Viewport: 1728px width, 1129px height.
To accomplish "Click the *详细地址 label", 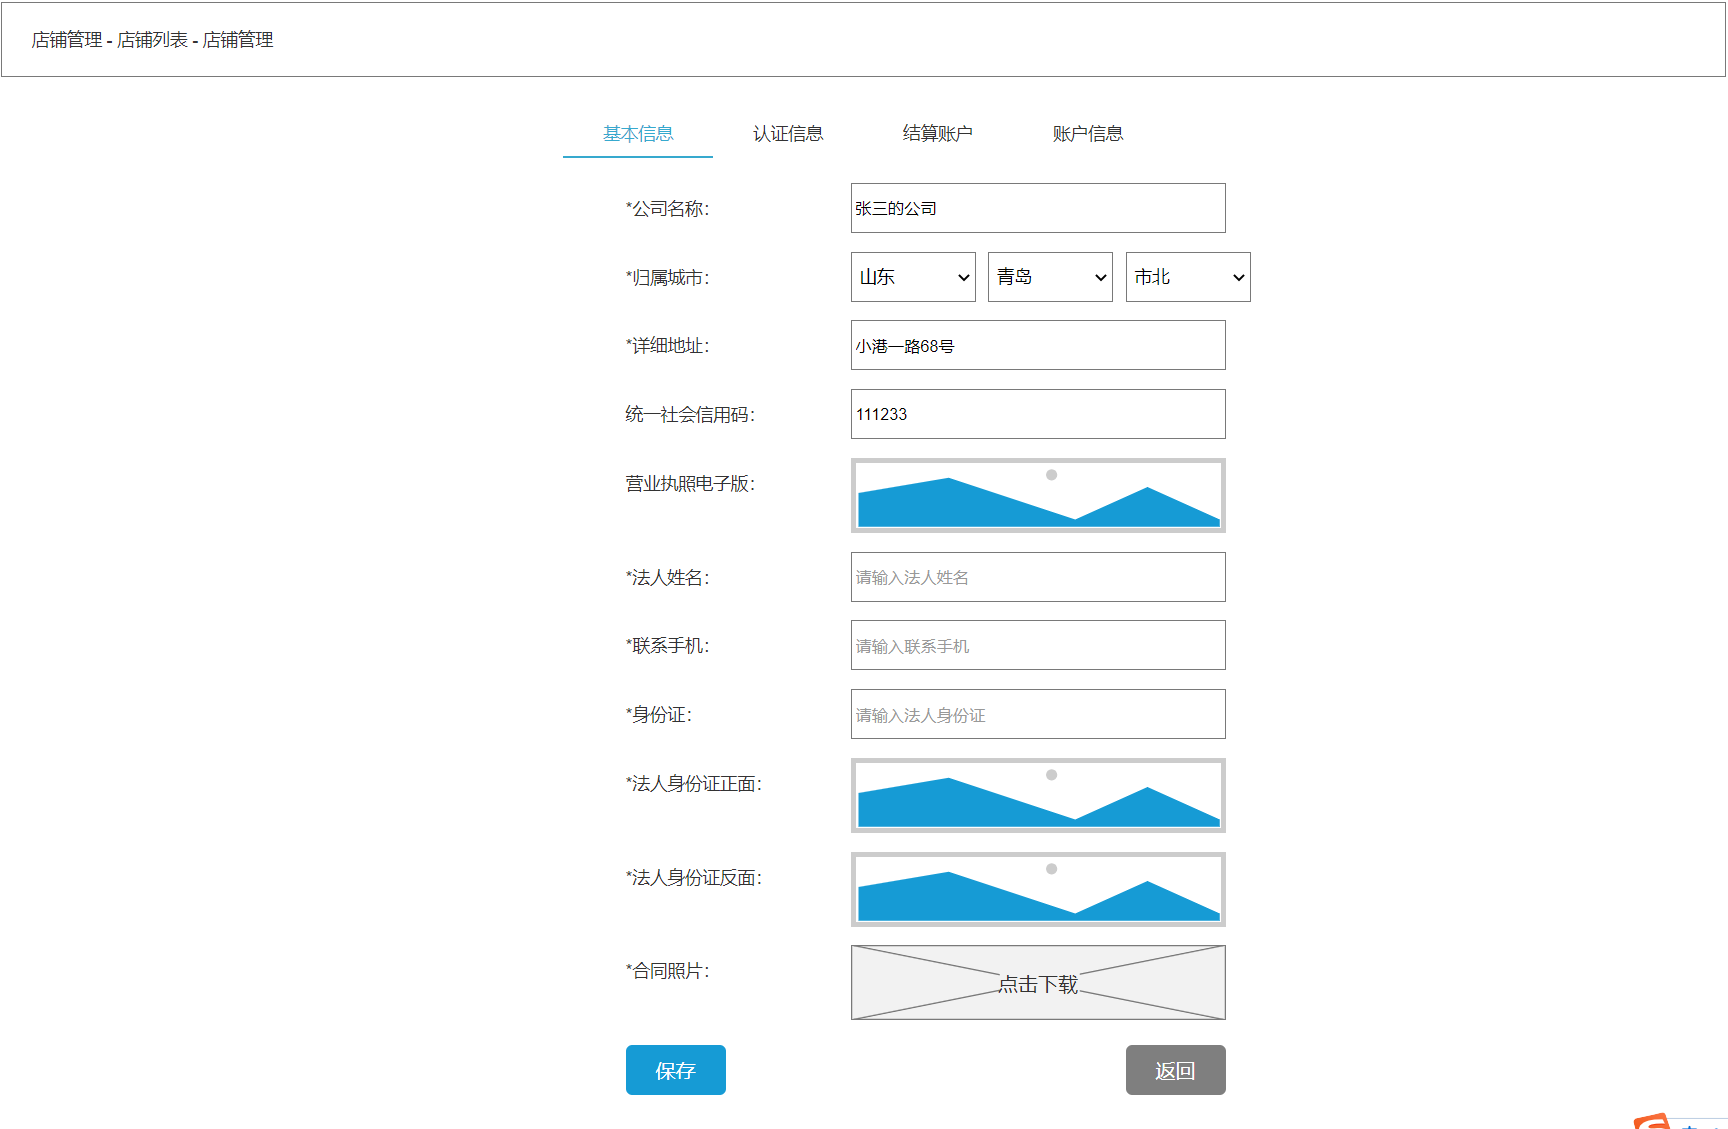I will (668, 346).
